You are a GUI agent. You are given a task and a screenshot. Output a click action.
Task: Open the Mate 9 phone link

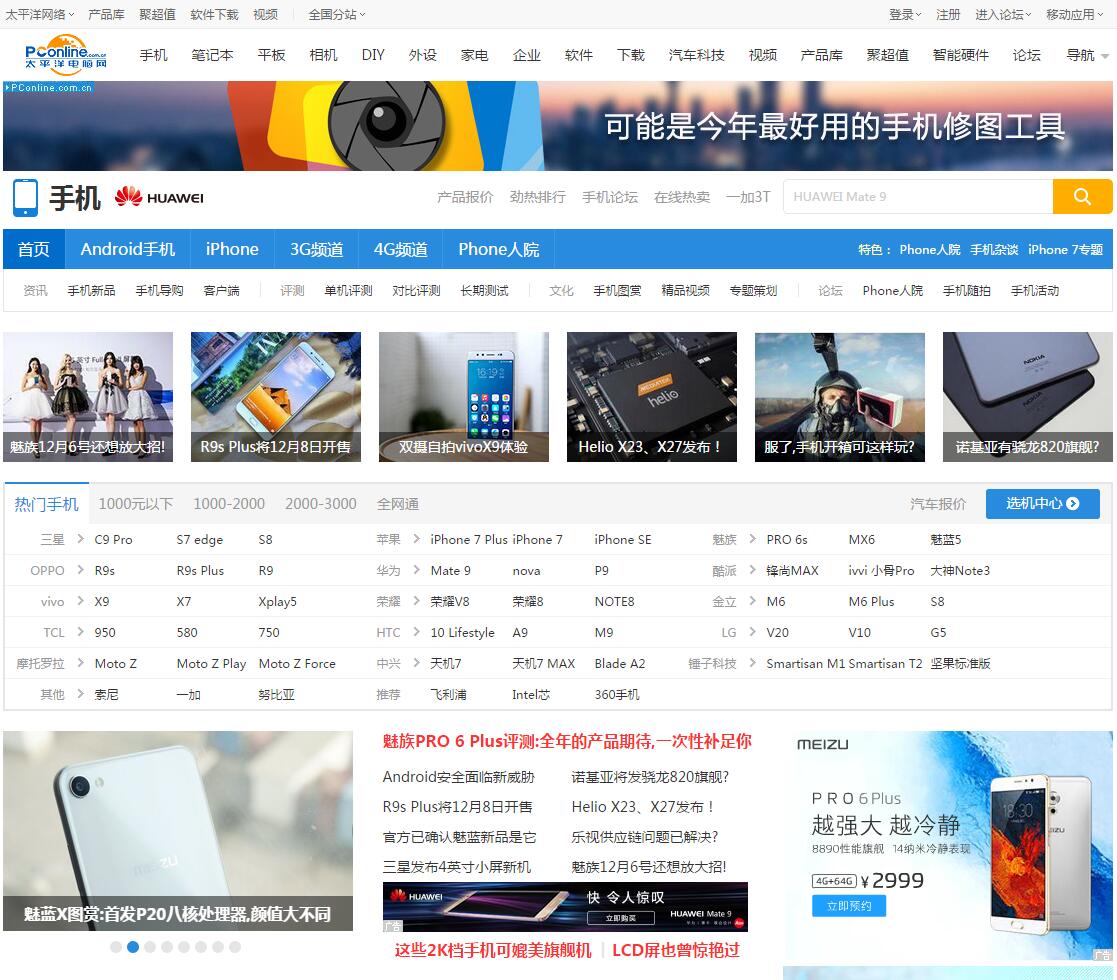(450, 570)
